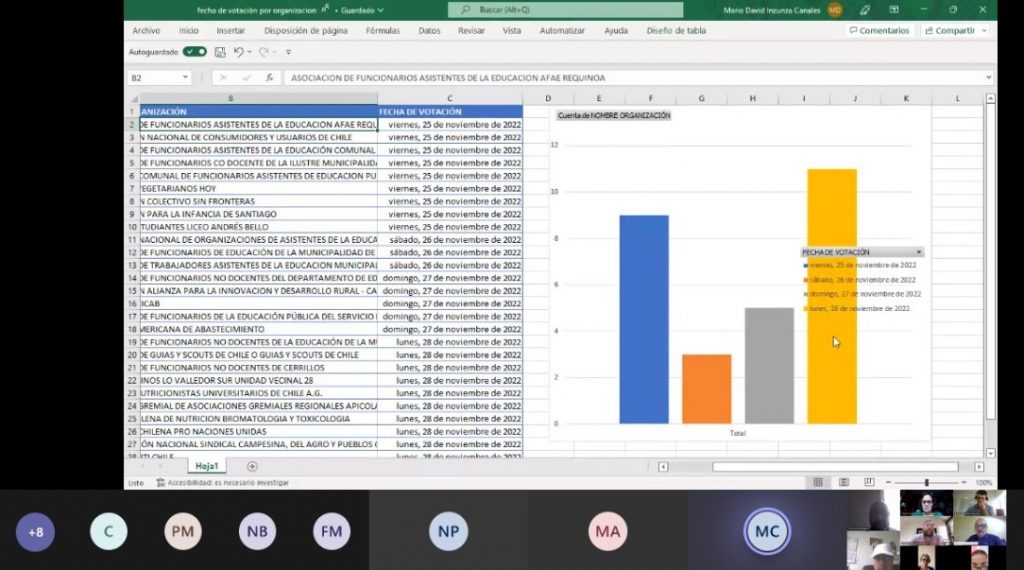This screenshot has height=570, width=1024.
Task: Open the Insertar ribbon tab
Action: 231,31
